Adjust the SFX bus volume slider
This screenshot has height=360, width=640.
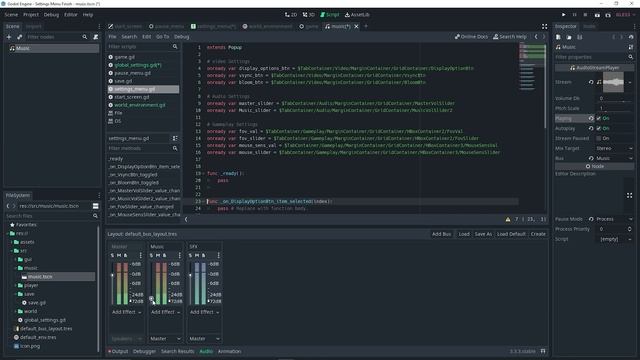point(190,283)
